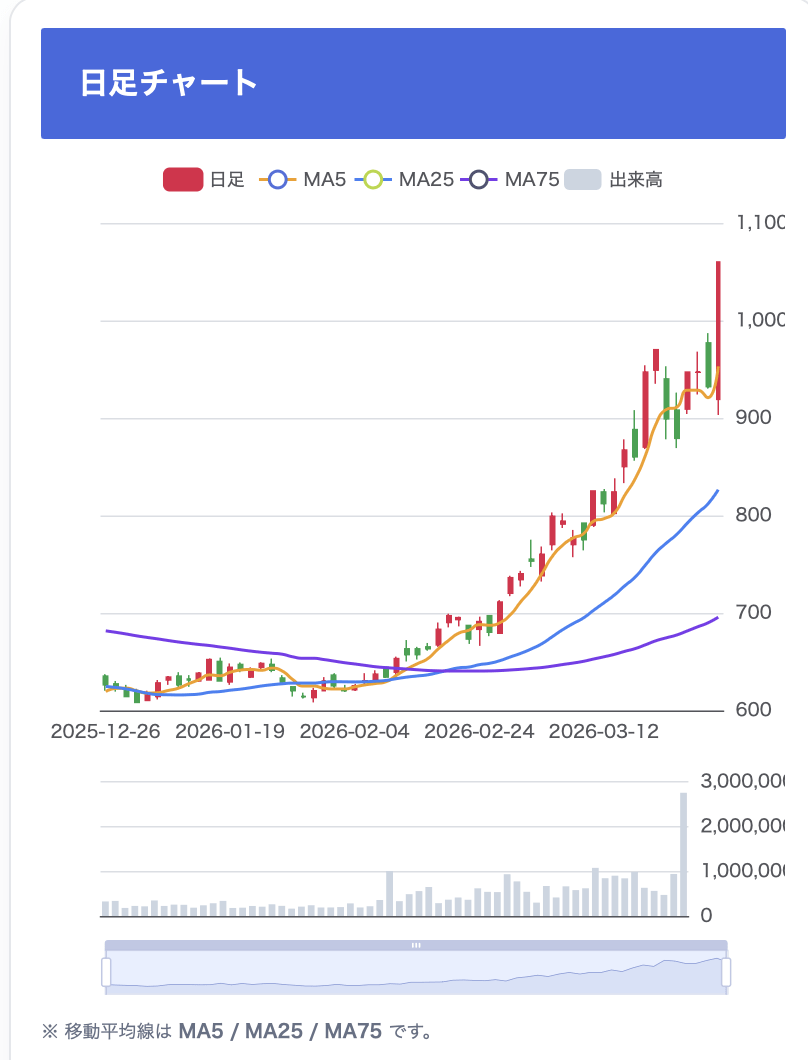The image size is (808, 1060).
Task: Click the right handle of the zoom slider
Action: [x=727, y=971]
